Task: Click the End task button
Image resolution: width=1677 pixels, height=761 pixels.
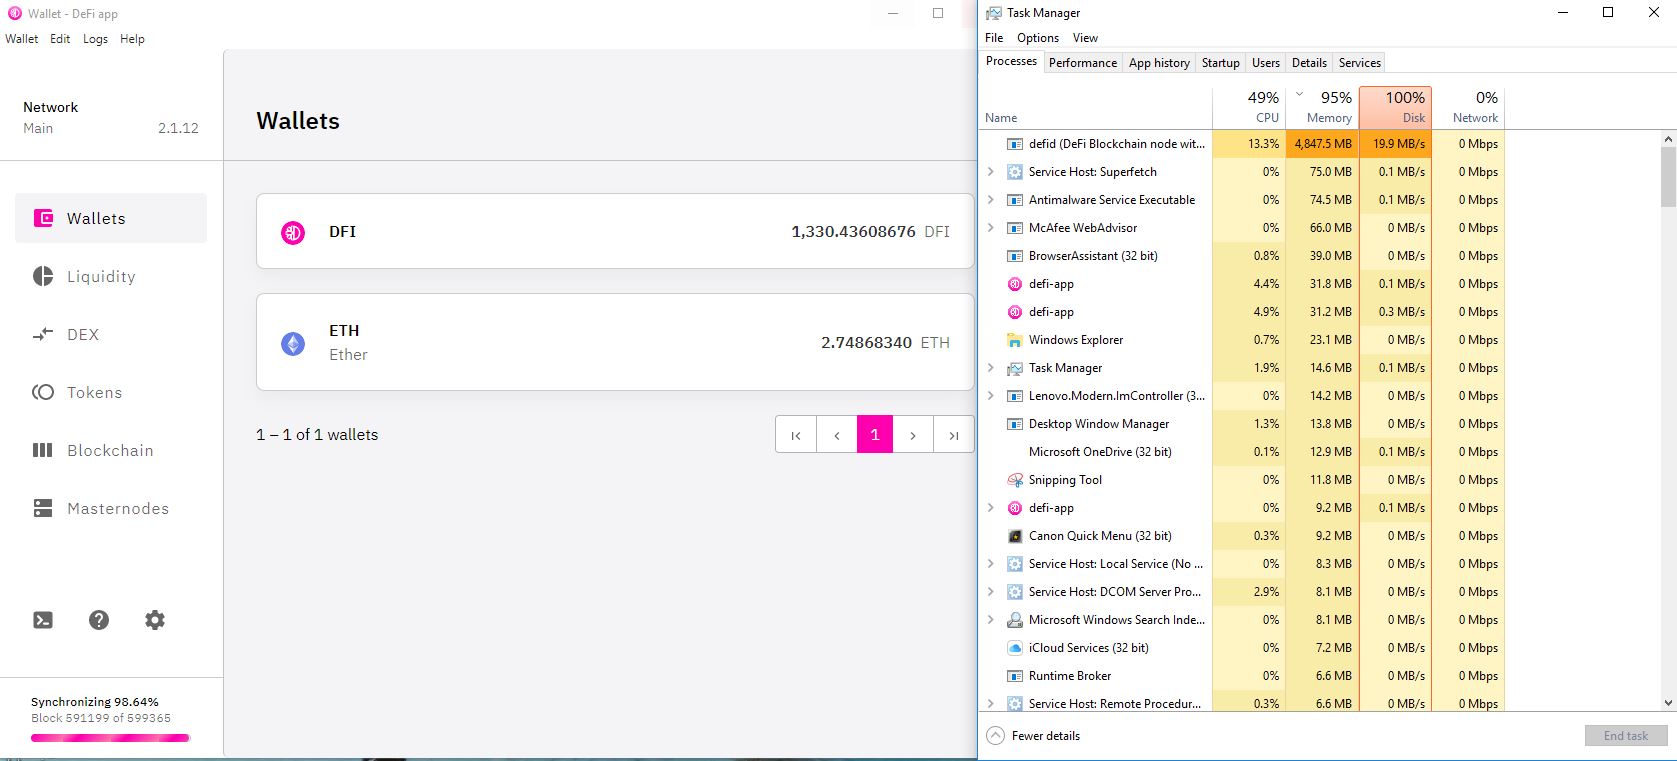Action: pyautogui.click(x=1626, y=736)
